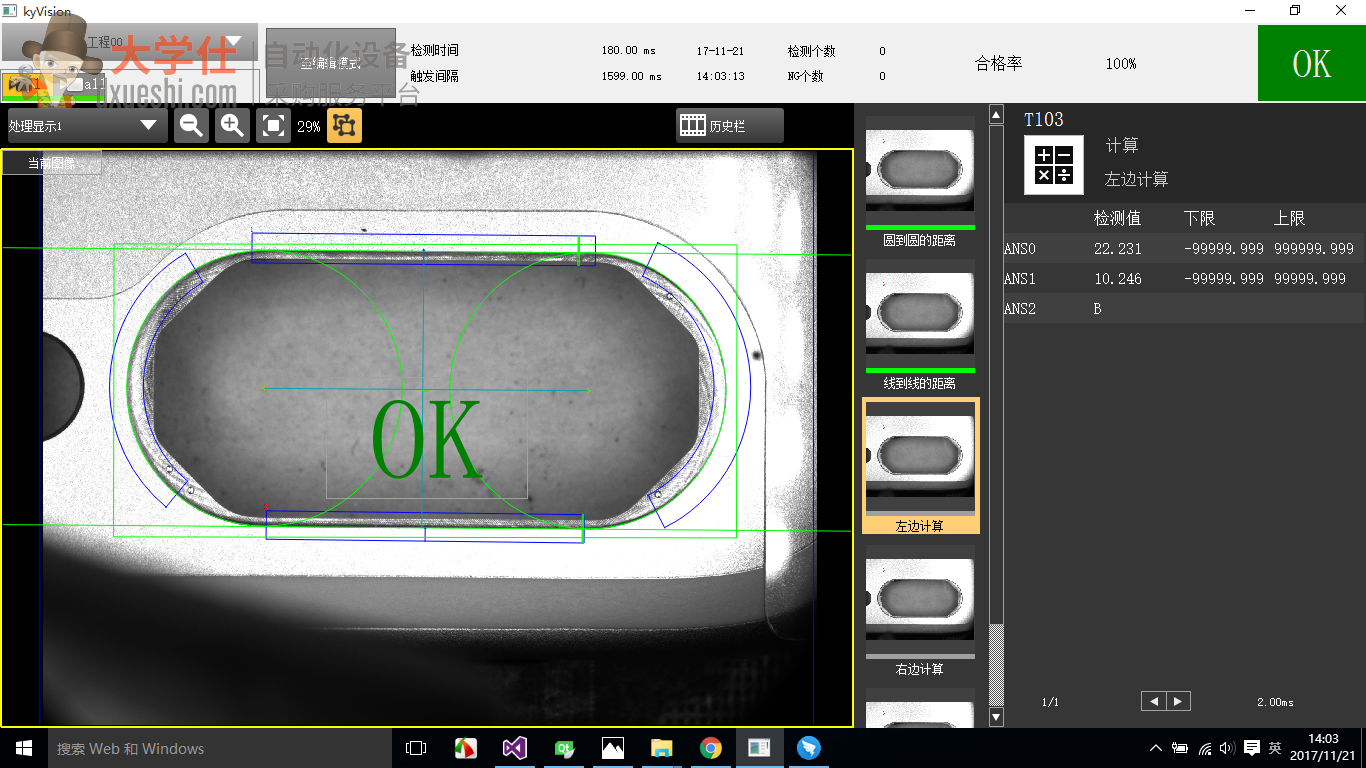Open the Action Center notifications icon
The height and width of the screenshot is (768, 1366).
(1252, 748)
